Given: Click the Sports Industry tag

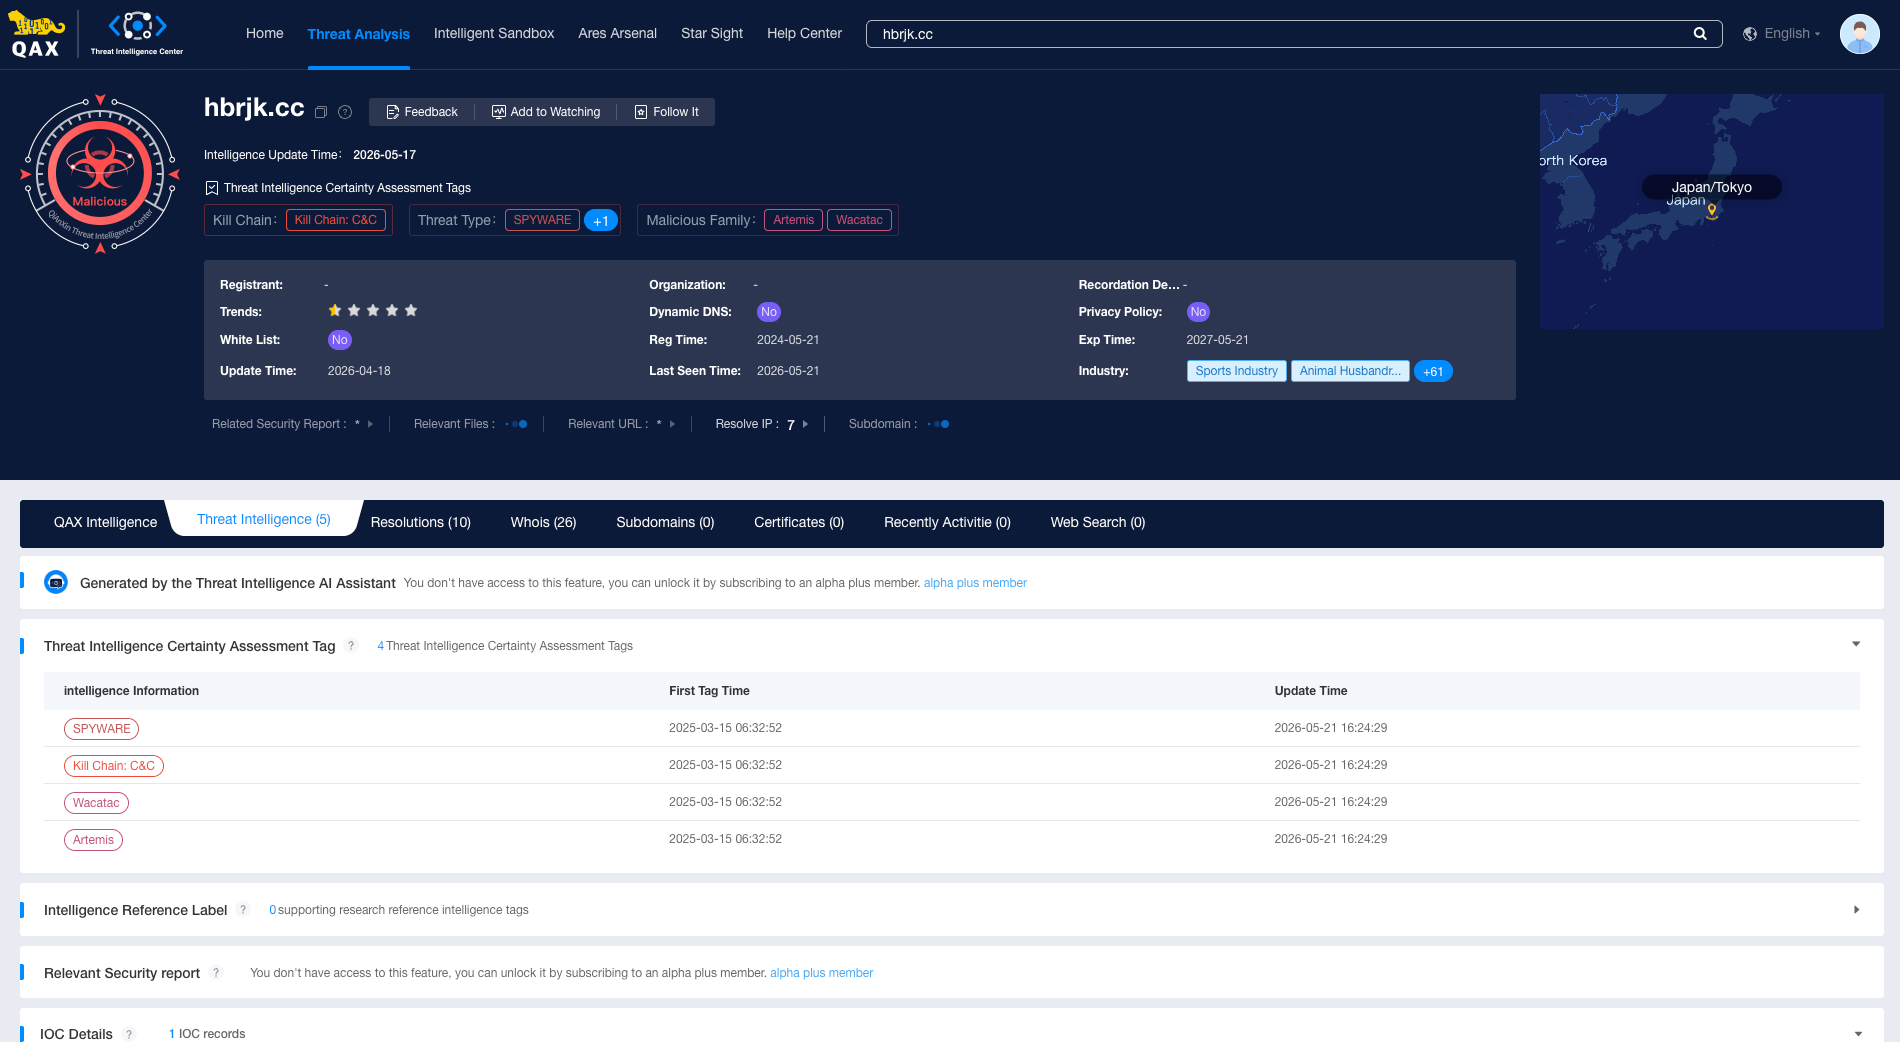Looking at the screenshot, I should [x=1237, y=371].
